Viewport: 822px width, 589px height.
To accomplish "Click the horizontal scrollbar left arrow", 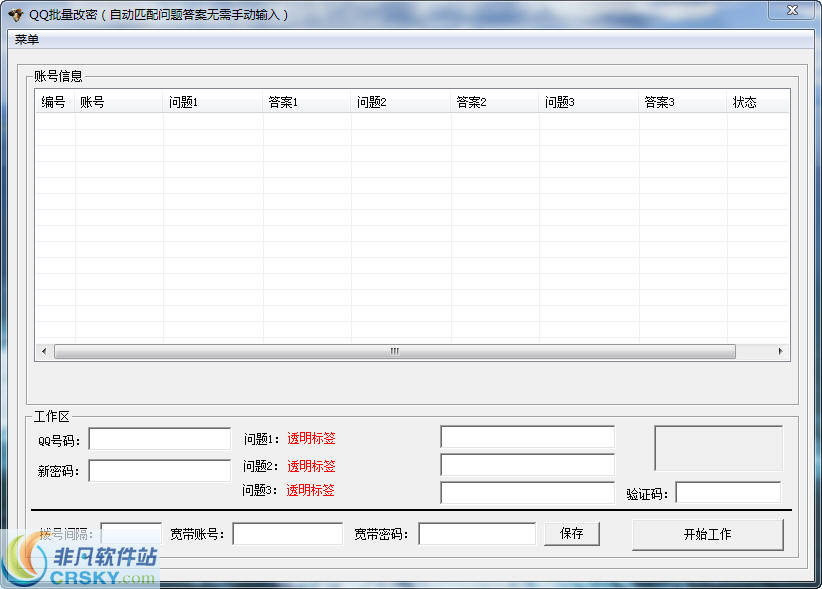I will pyautogui.click(x=44, y=351).
